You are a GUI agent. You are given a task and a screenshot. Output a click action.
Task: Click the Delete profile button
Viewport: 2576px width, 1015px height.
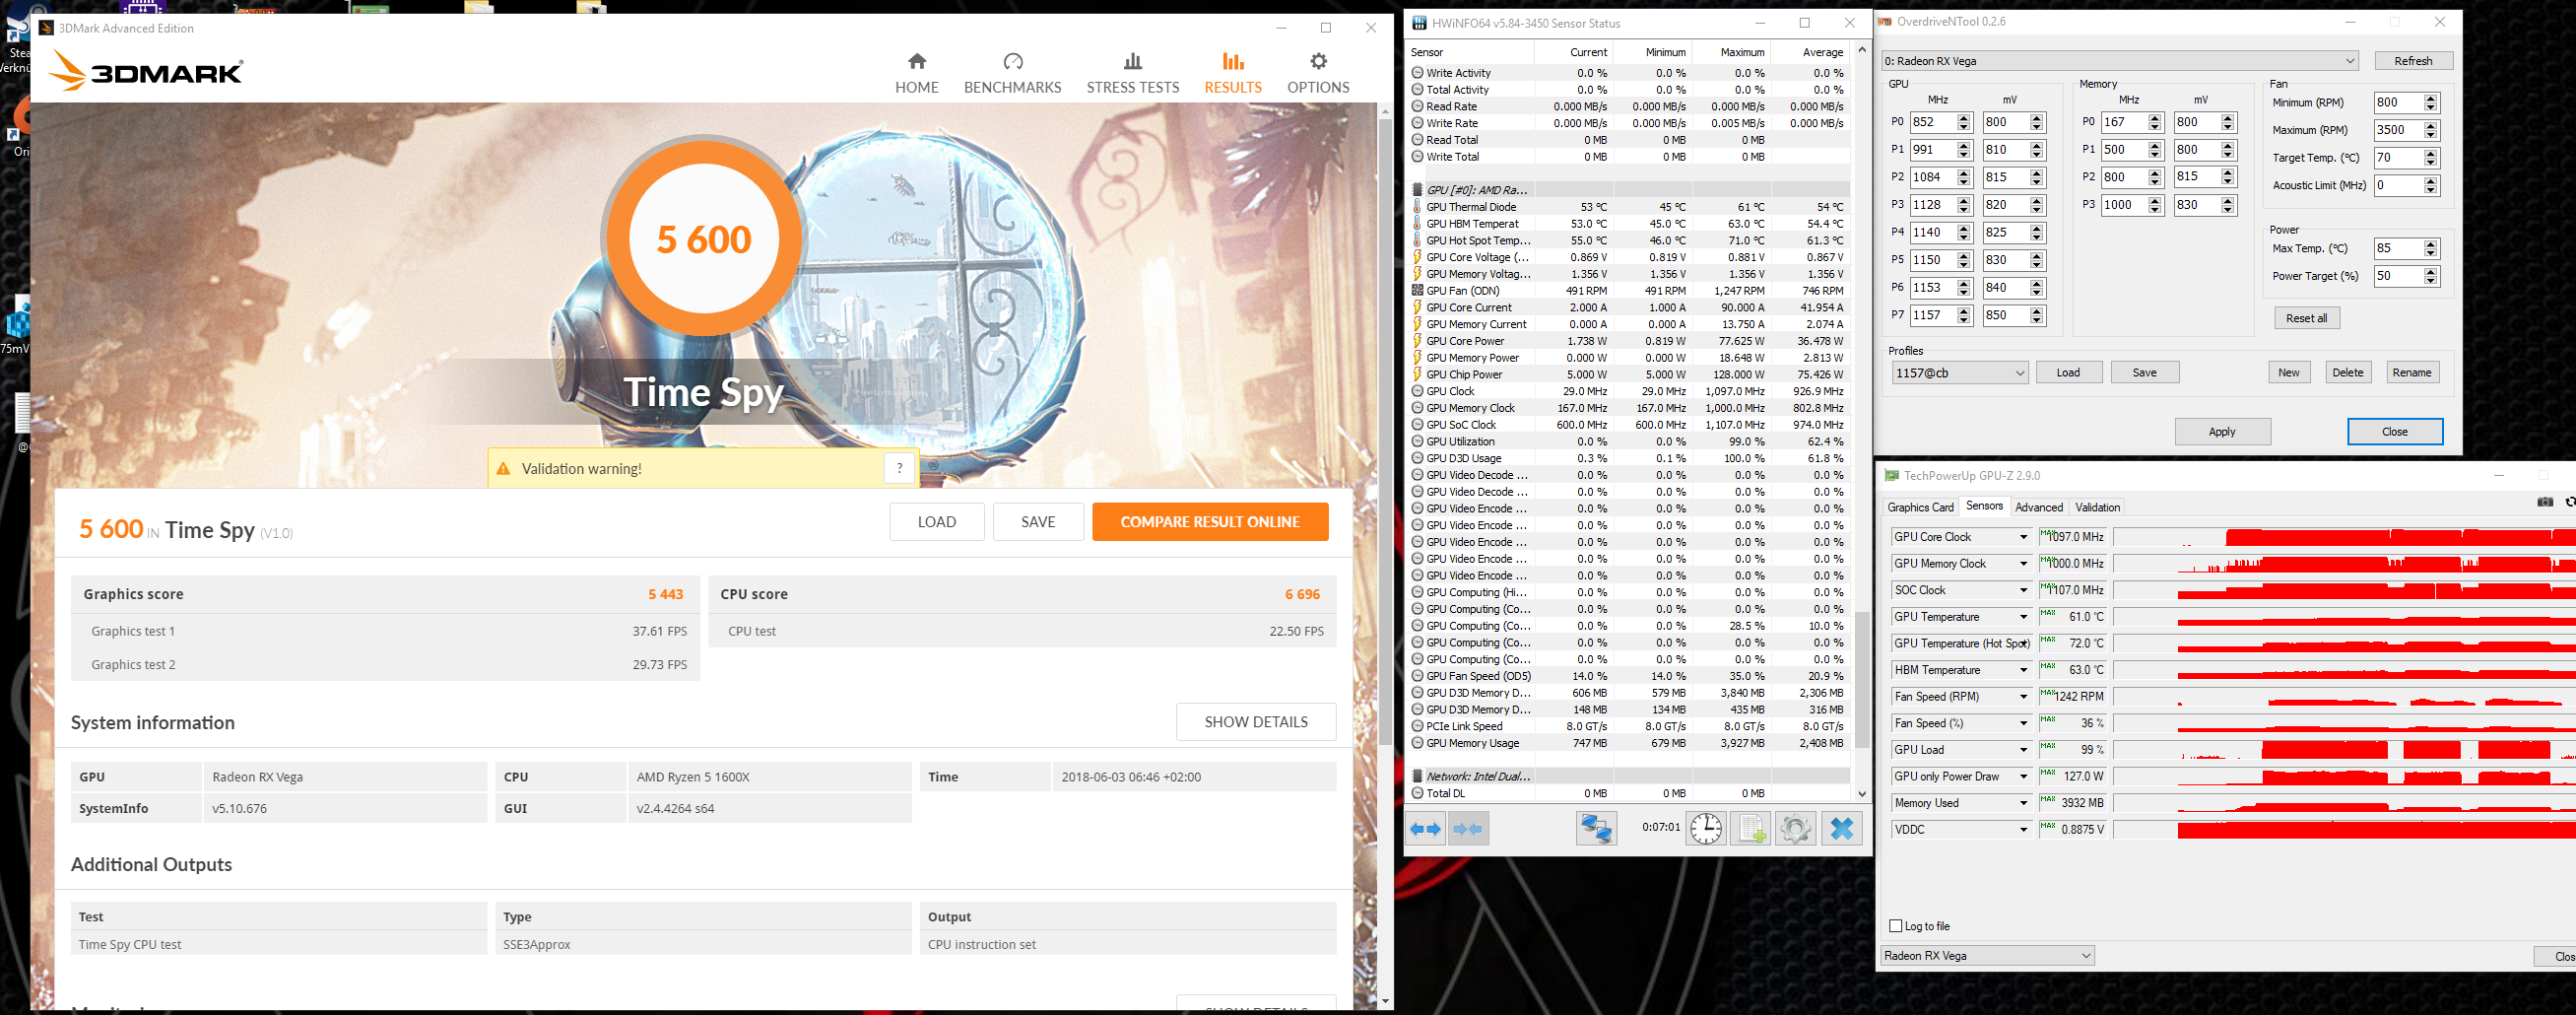click(x=2347, y=372)
